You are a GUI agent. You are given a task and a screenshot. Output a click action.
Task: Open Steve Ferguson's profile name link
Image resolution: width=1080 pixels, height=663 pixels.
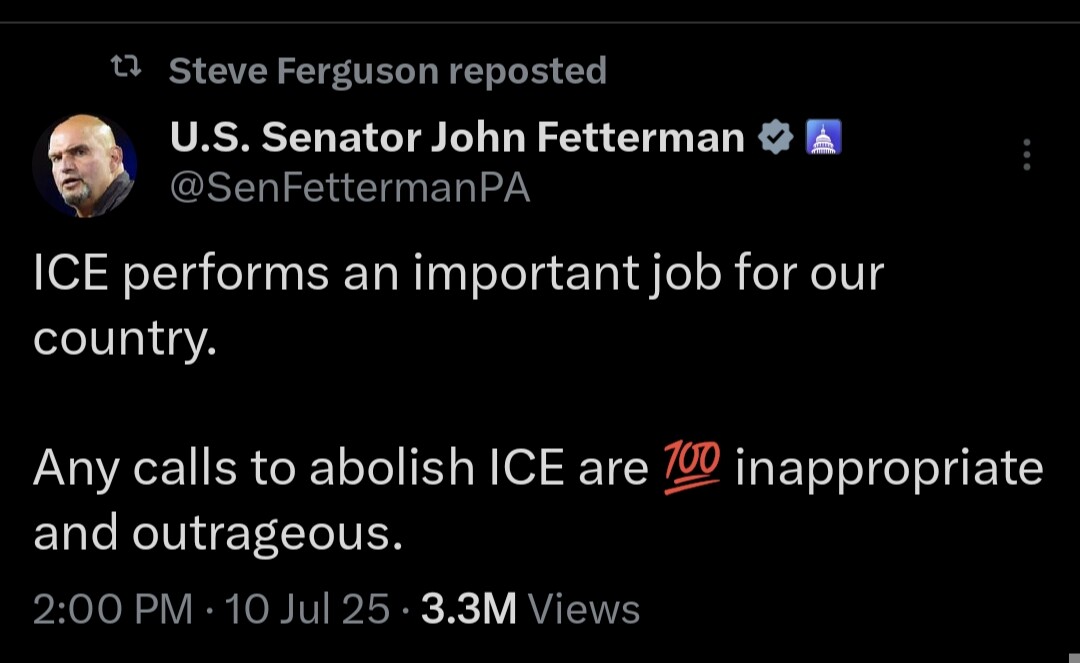(x=303, y=71)
